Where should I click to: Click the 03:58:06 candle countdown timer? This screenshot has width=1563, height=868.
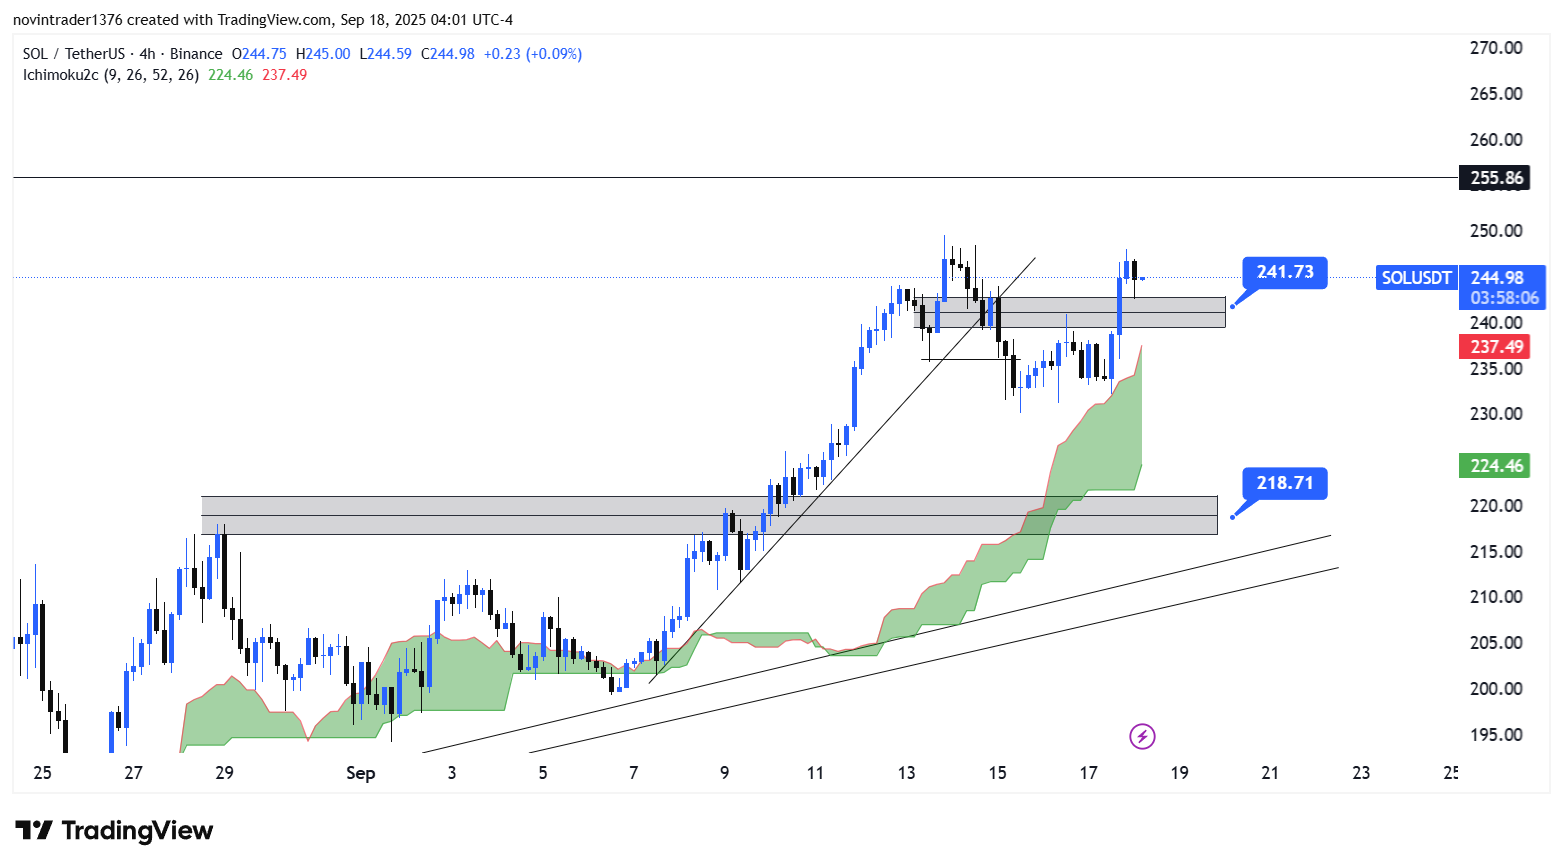[x=1502, y=298]
